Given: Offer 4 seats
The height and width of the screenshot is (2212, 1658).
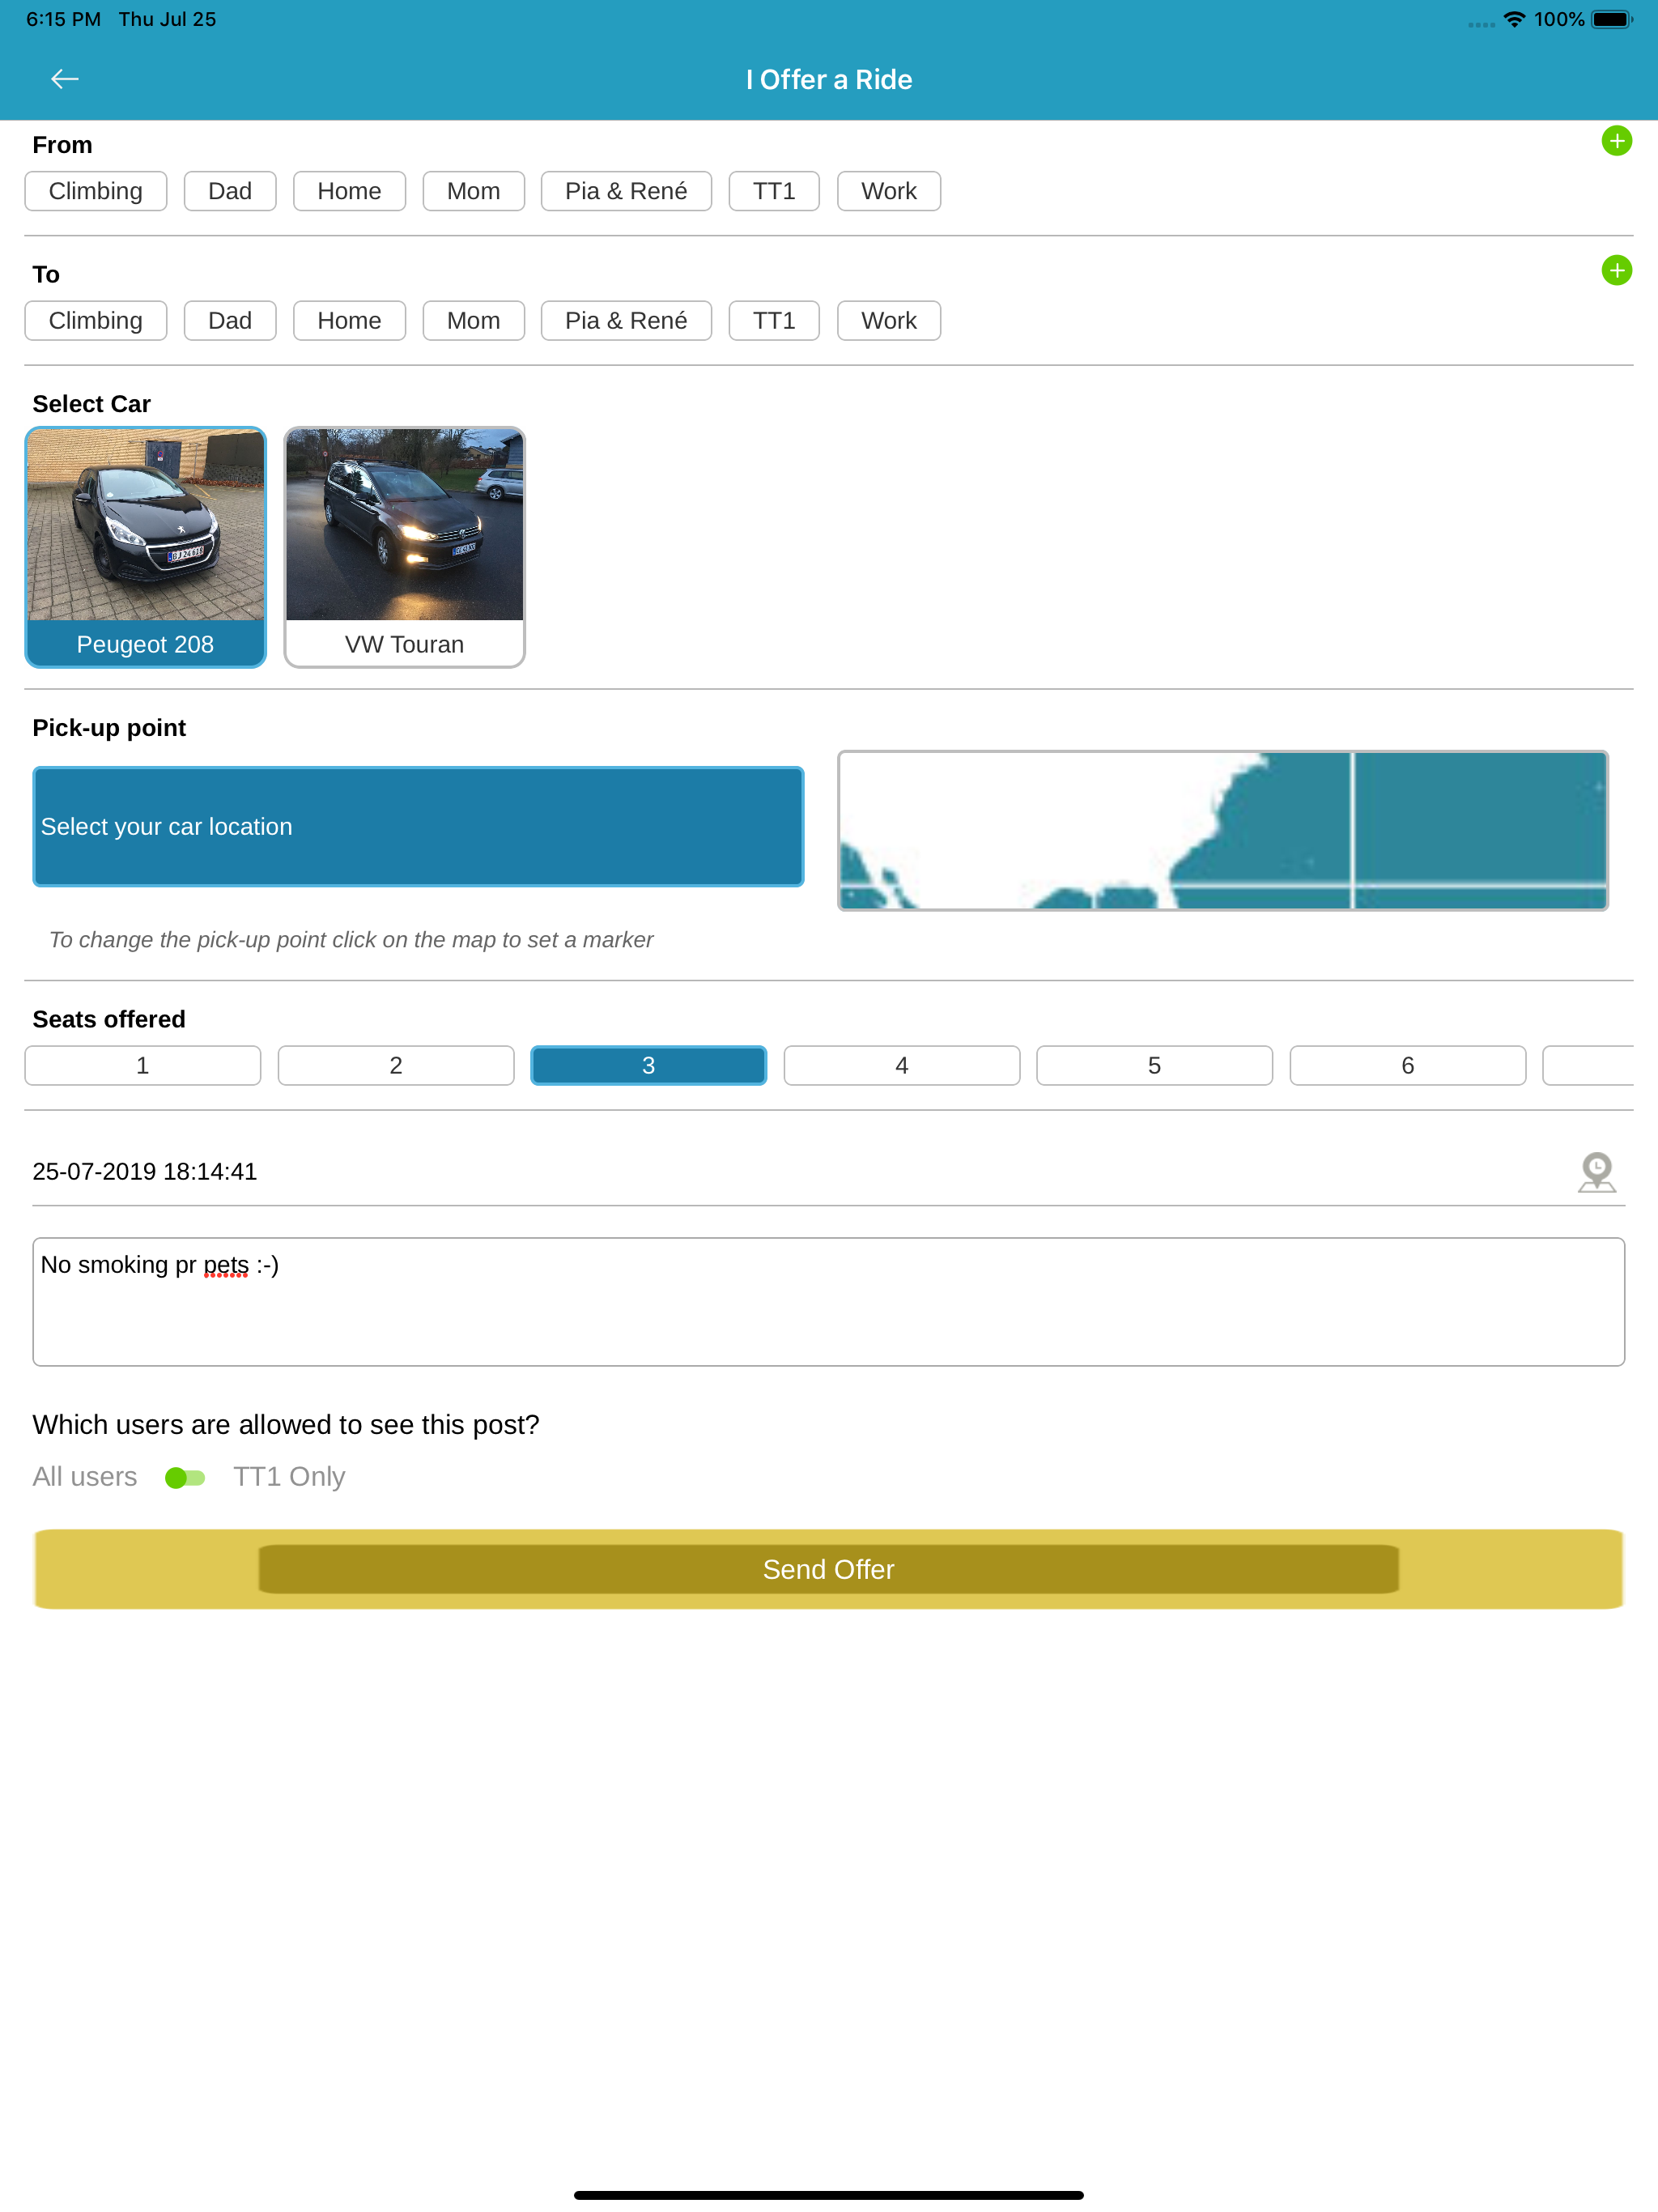Looking at the screenshot, I should pyautogui.click(x=901, y=1065).
